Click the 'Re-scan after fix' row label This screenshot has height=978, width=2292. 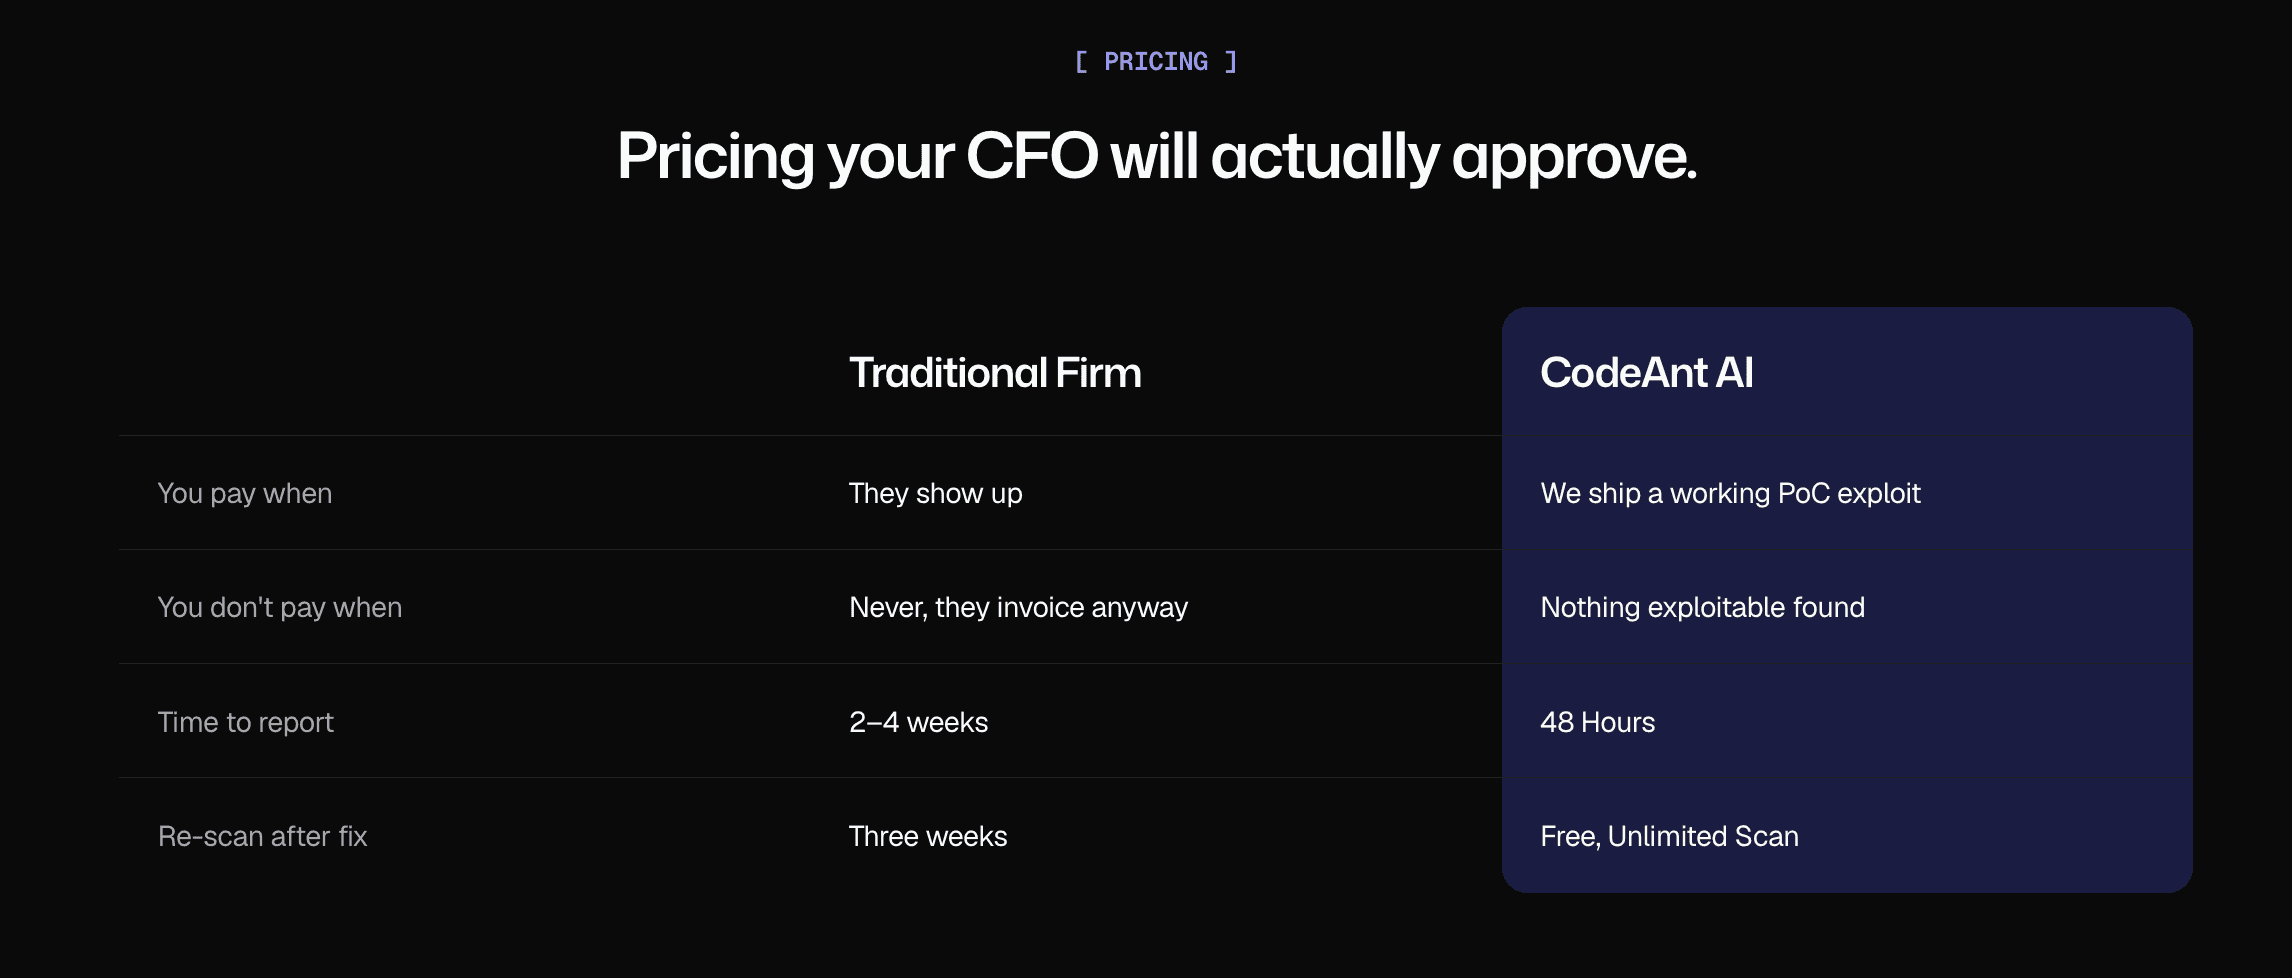click(x=263, y=836)
